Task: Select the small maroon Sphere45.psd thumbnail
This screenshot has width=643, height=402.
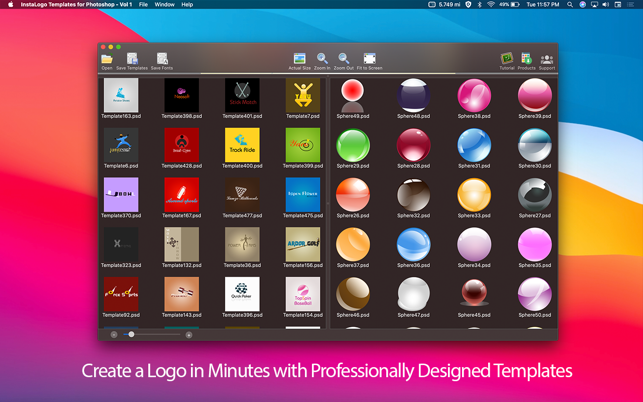Action: [474, 292]
